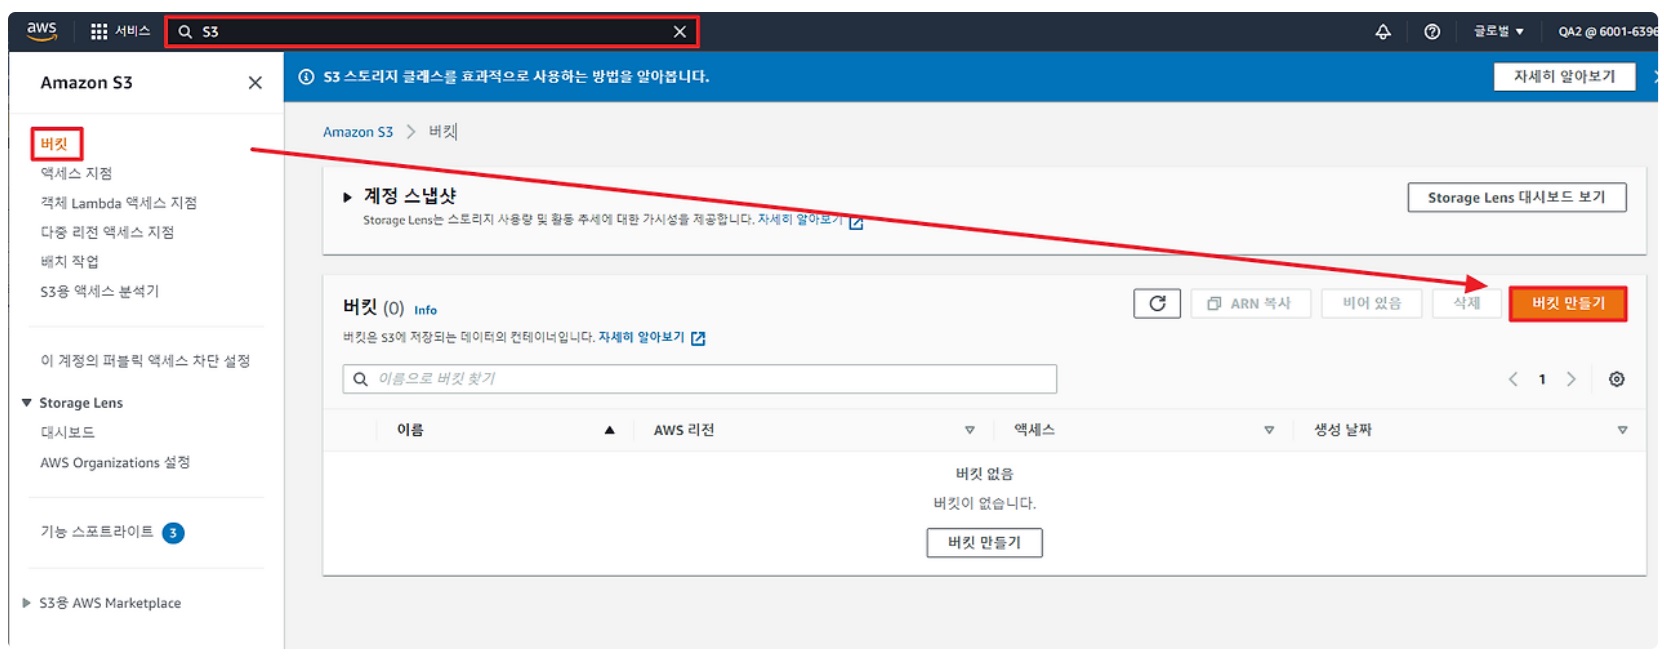This screenshot has height=656, width=1664.
Task: Click the external link icon after bucket description
Action: [x=698, y=339]
